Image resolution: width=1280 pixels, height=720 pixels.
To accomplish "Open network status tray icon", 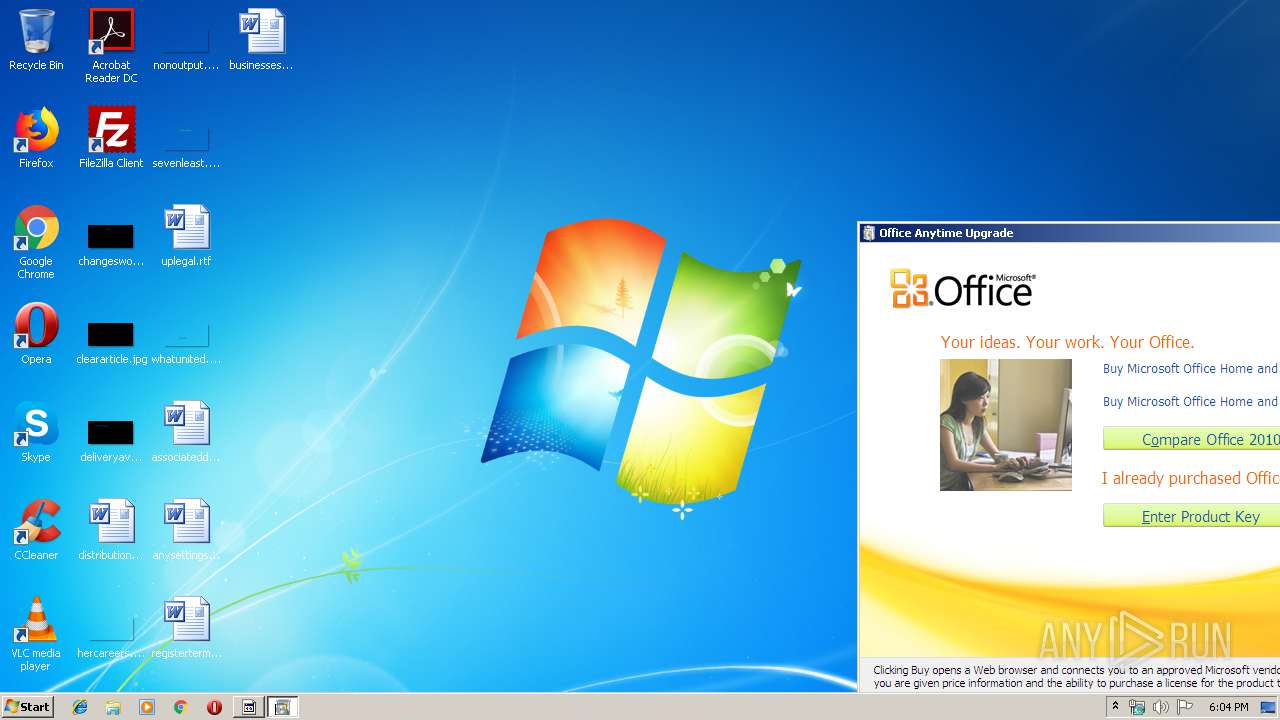I will pyautogui.click(x=1137, y=707).
